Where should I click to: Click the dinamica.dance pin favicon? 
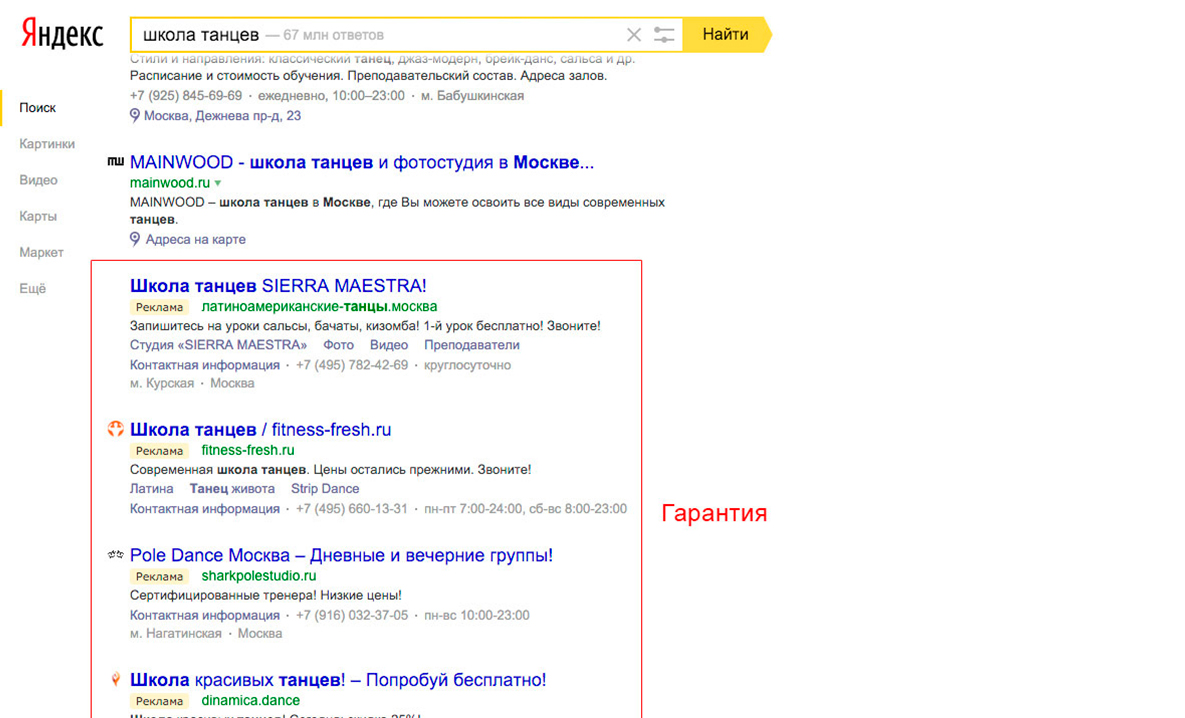116,680
